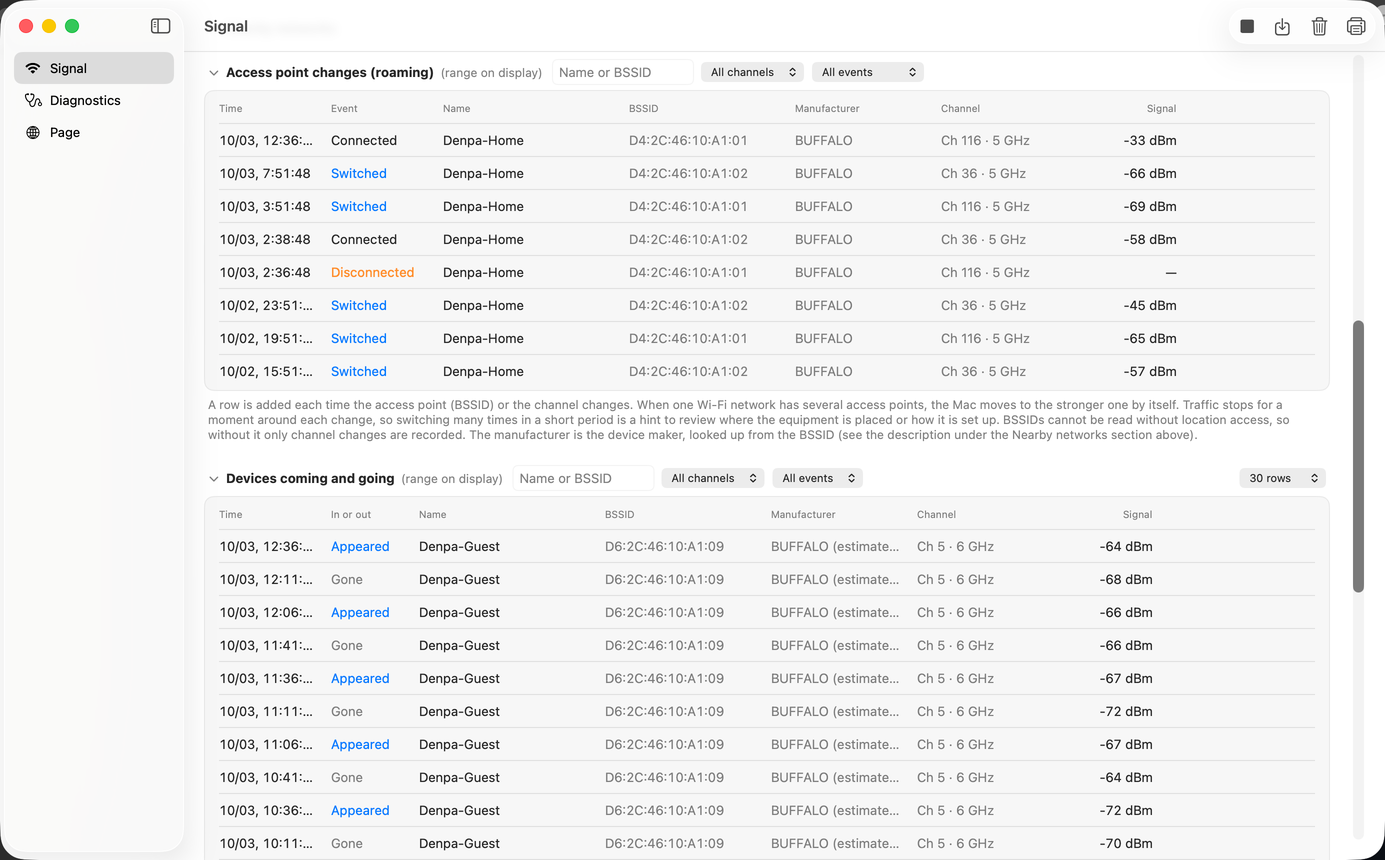Collapse the Access point changes section
The width and height of the screenshot is (1385, 860).
(213, 73)
